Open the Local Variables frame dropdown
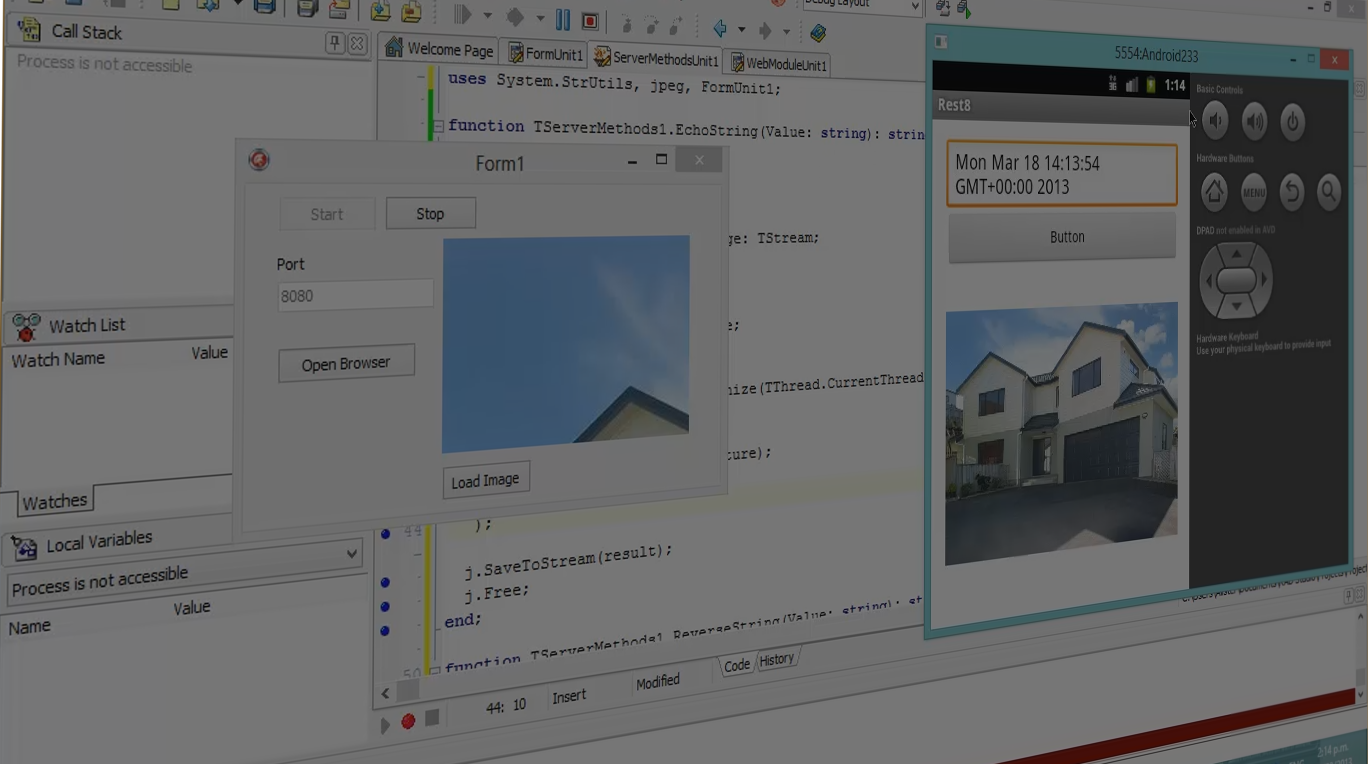Viewport: 1368px width, 764px height. click(x=352, y=553)
